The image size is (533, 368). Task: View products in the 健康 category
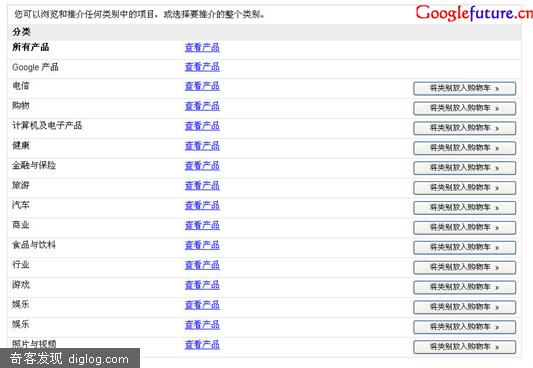click(202, 146)
